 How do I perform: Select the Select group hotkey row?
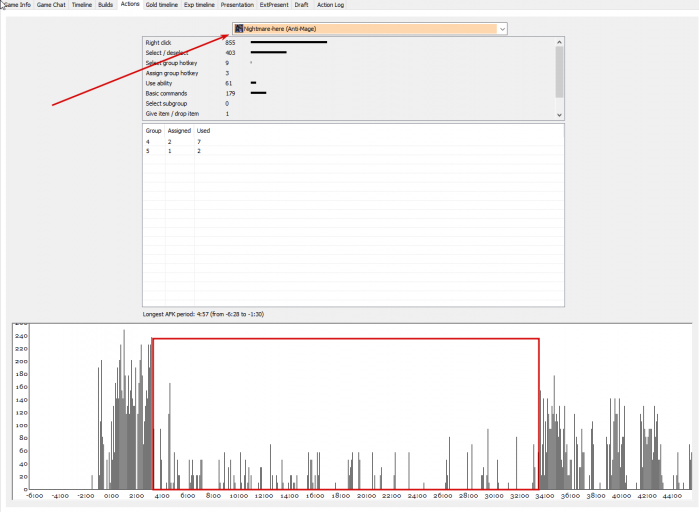click(349, 63)
